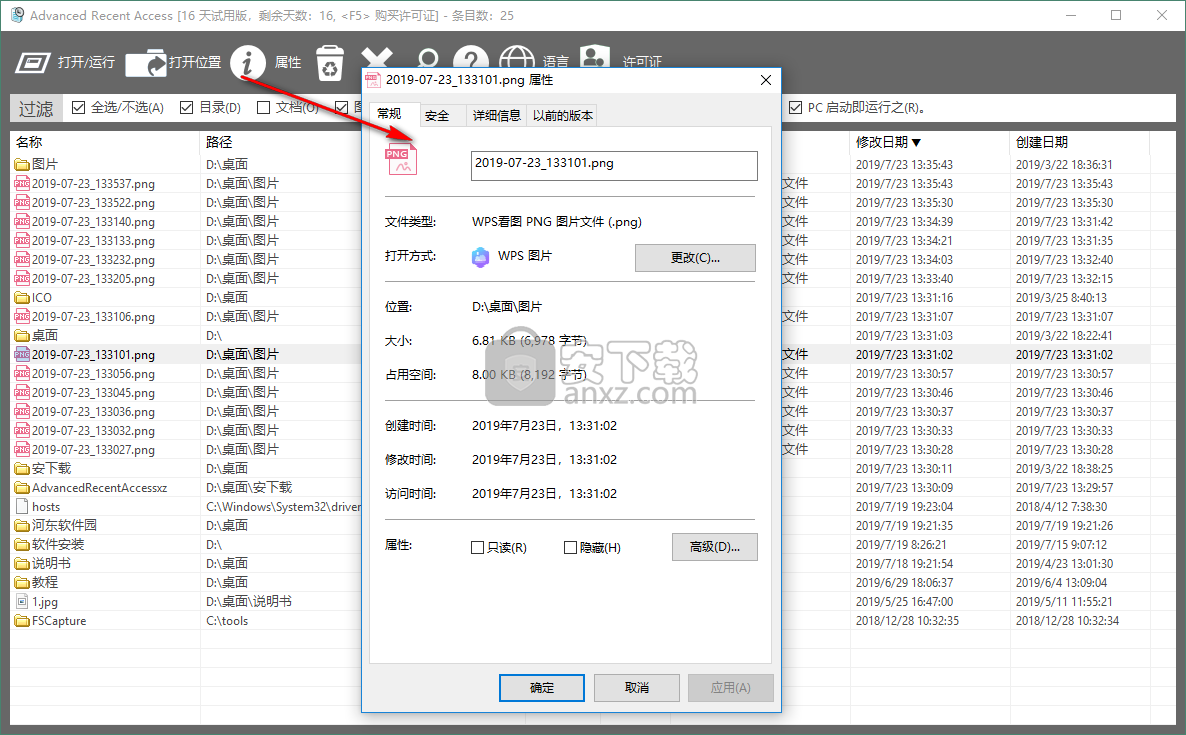Click the folder icon of 图片 row
Viewport: 1186px width, 735px height.
22,164
